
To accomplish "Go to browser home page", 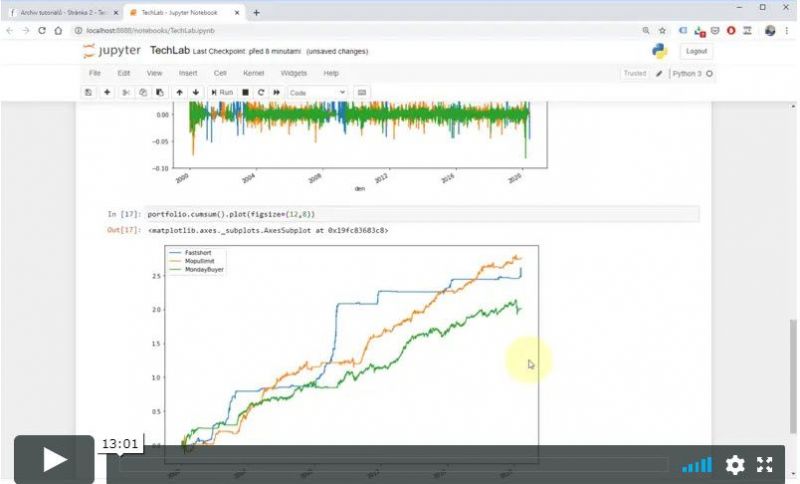I will coord(58,31).
